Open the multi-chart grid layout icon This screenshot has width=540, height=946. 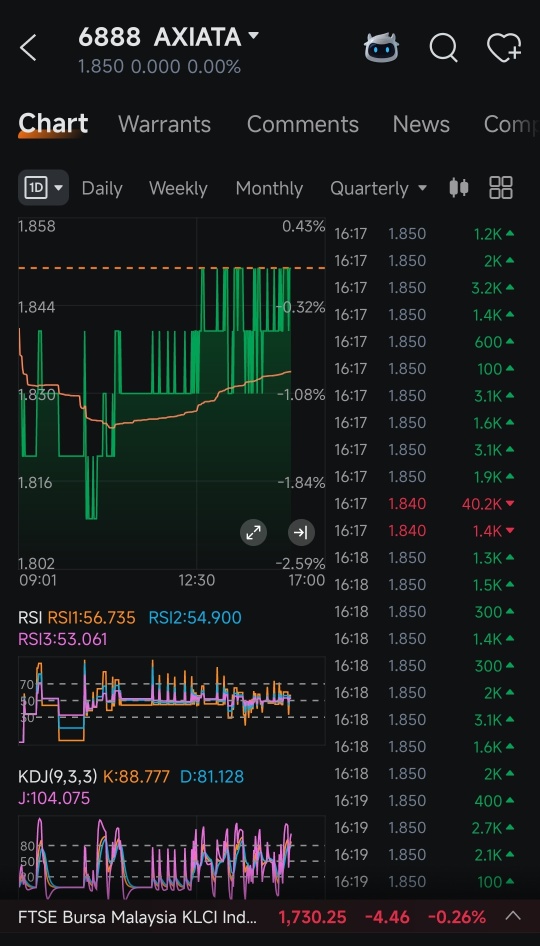tap(501, 188)
